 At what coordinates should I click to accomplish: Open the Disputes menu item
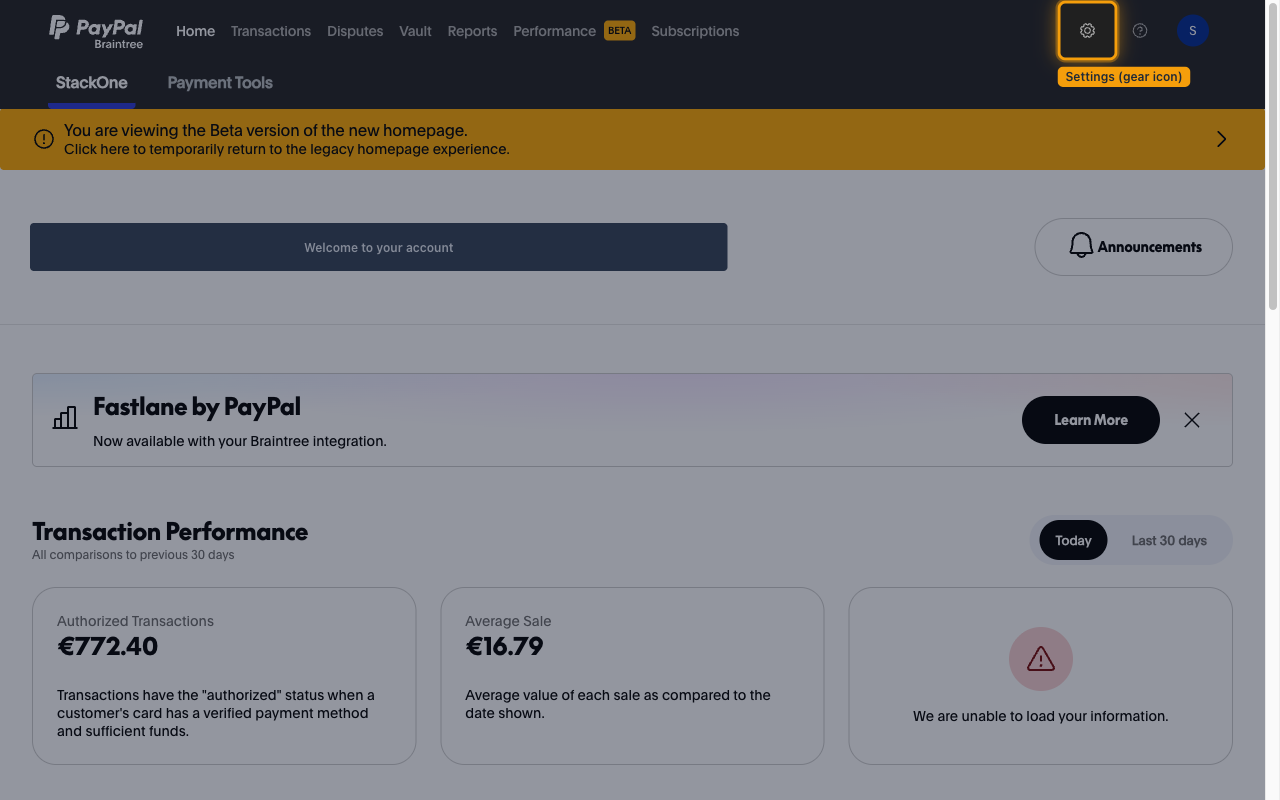(x=355, y=31)
